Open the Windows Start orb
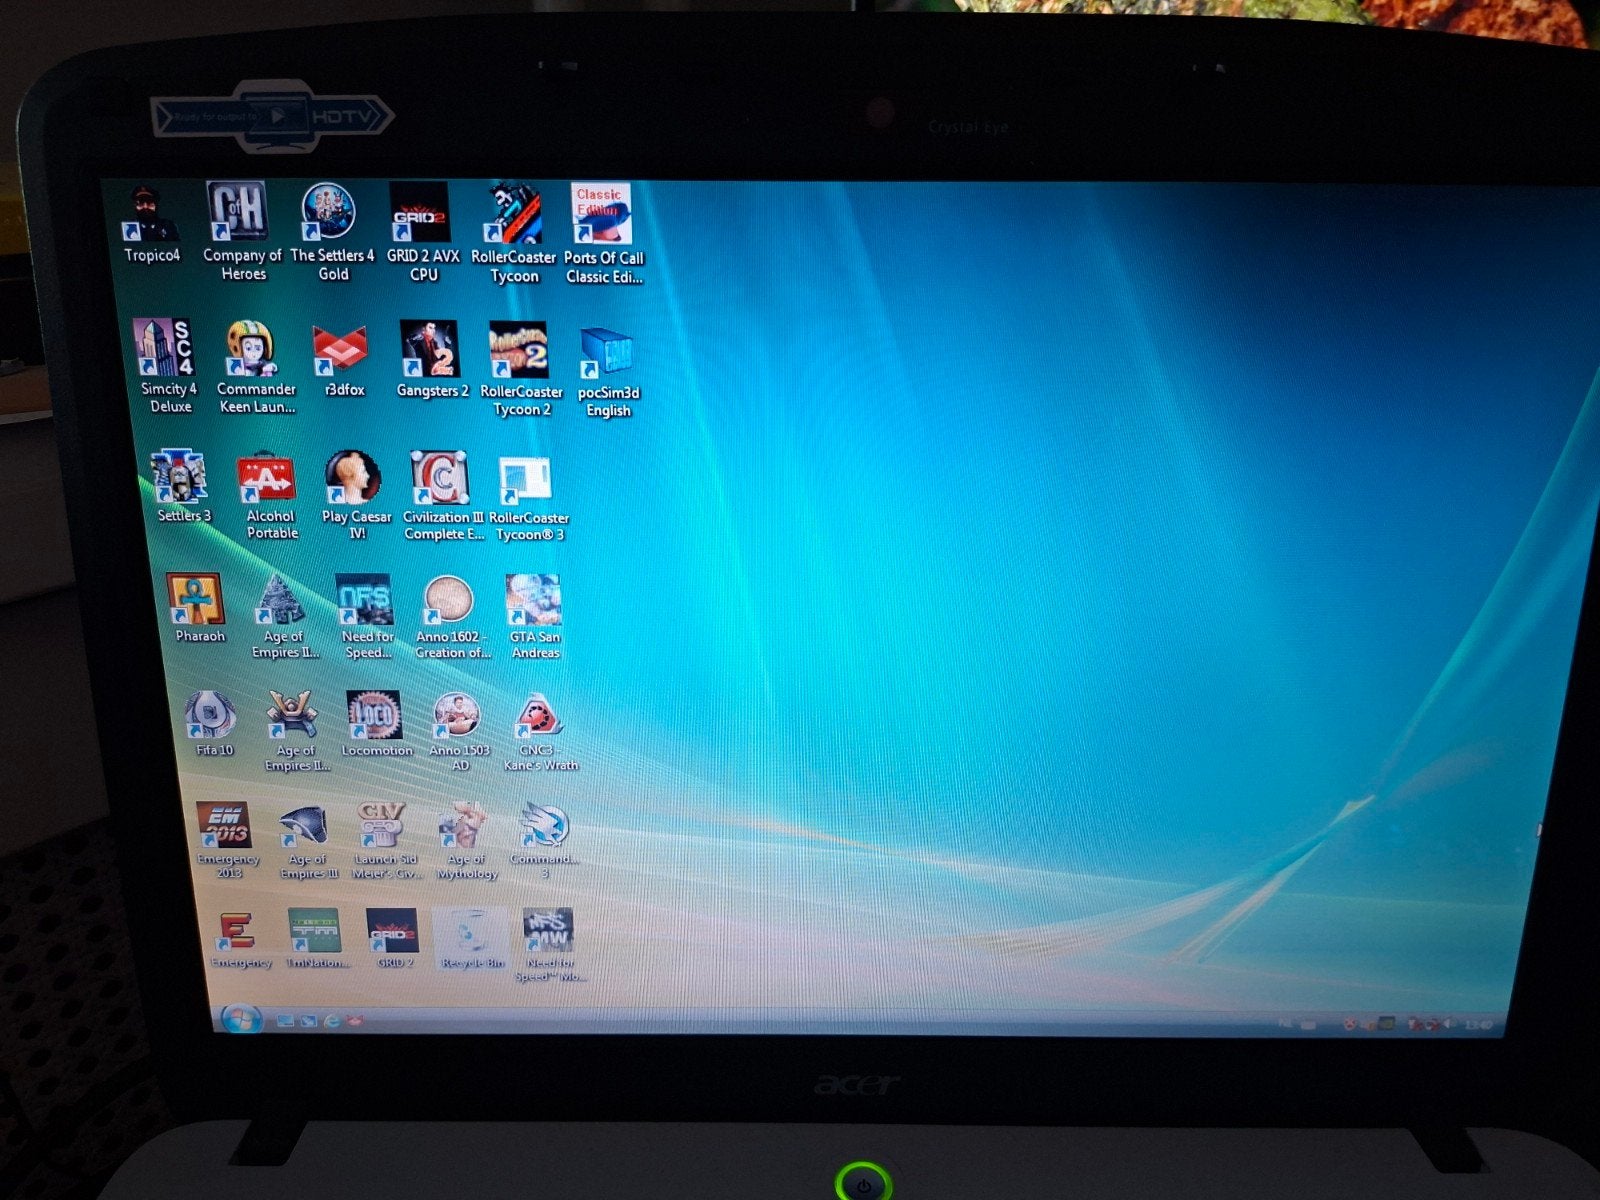1600x1200 pixels. click(241, 1019)
